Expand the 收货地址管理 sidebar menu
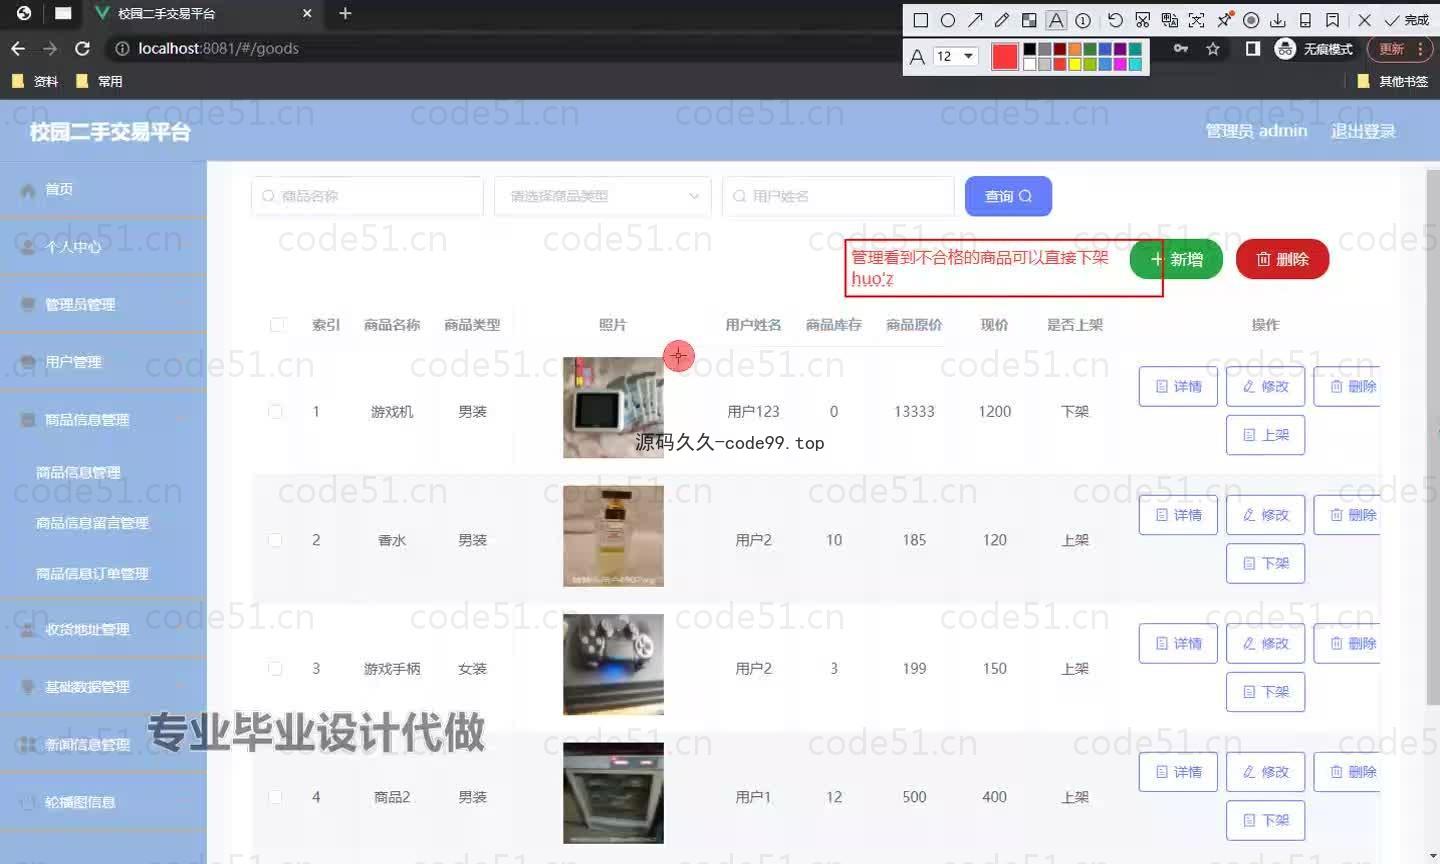 click(x=103, y=629)
